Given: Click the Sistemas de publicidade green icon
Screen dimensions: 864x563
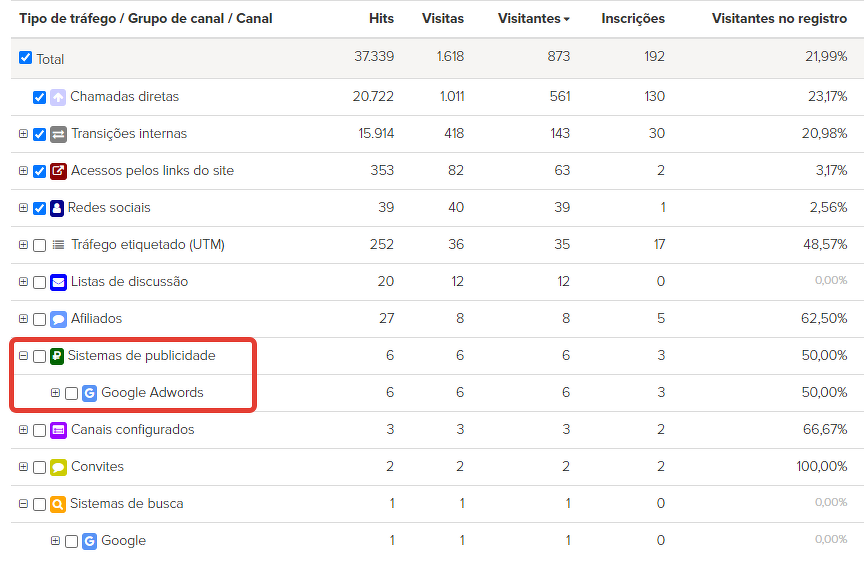Looking at the screenshot, I should [x=57, y=356].
